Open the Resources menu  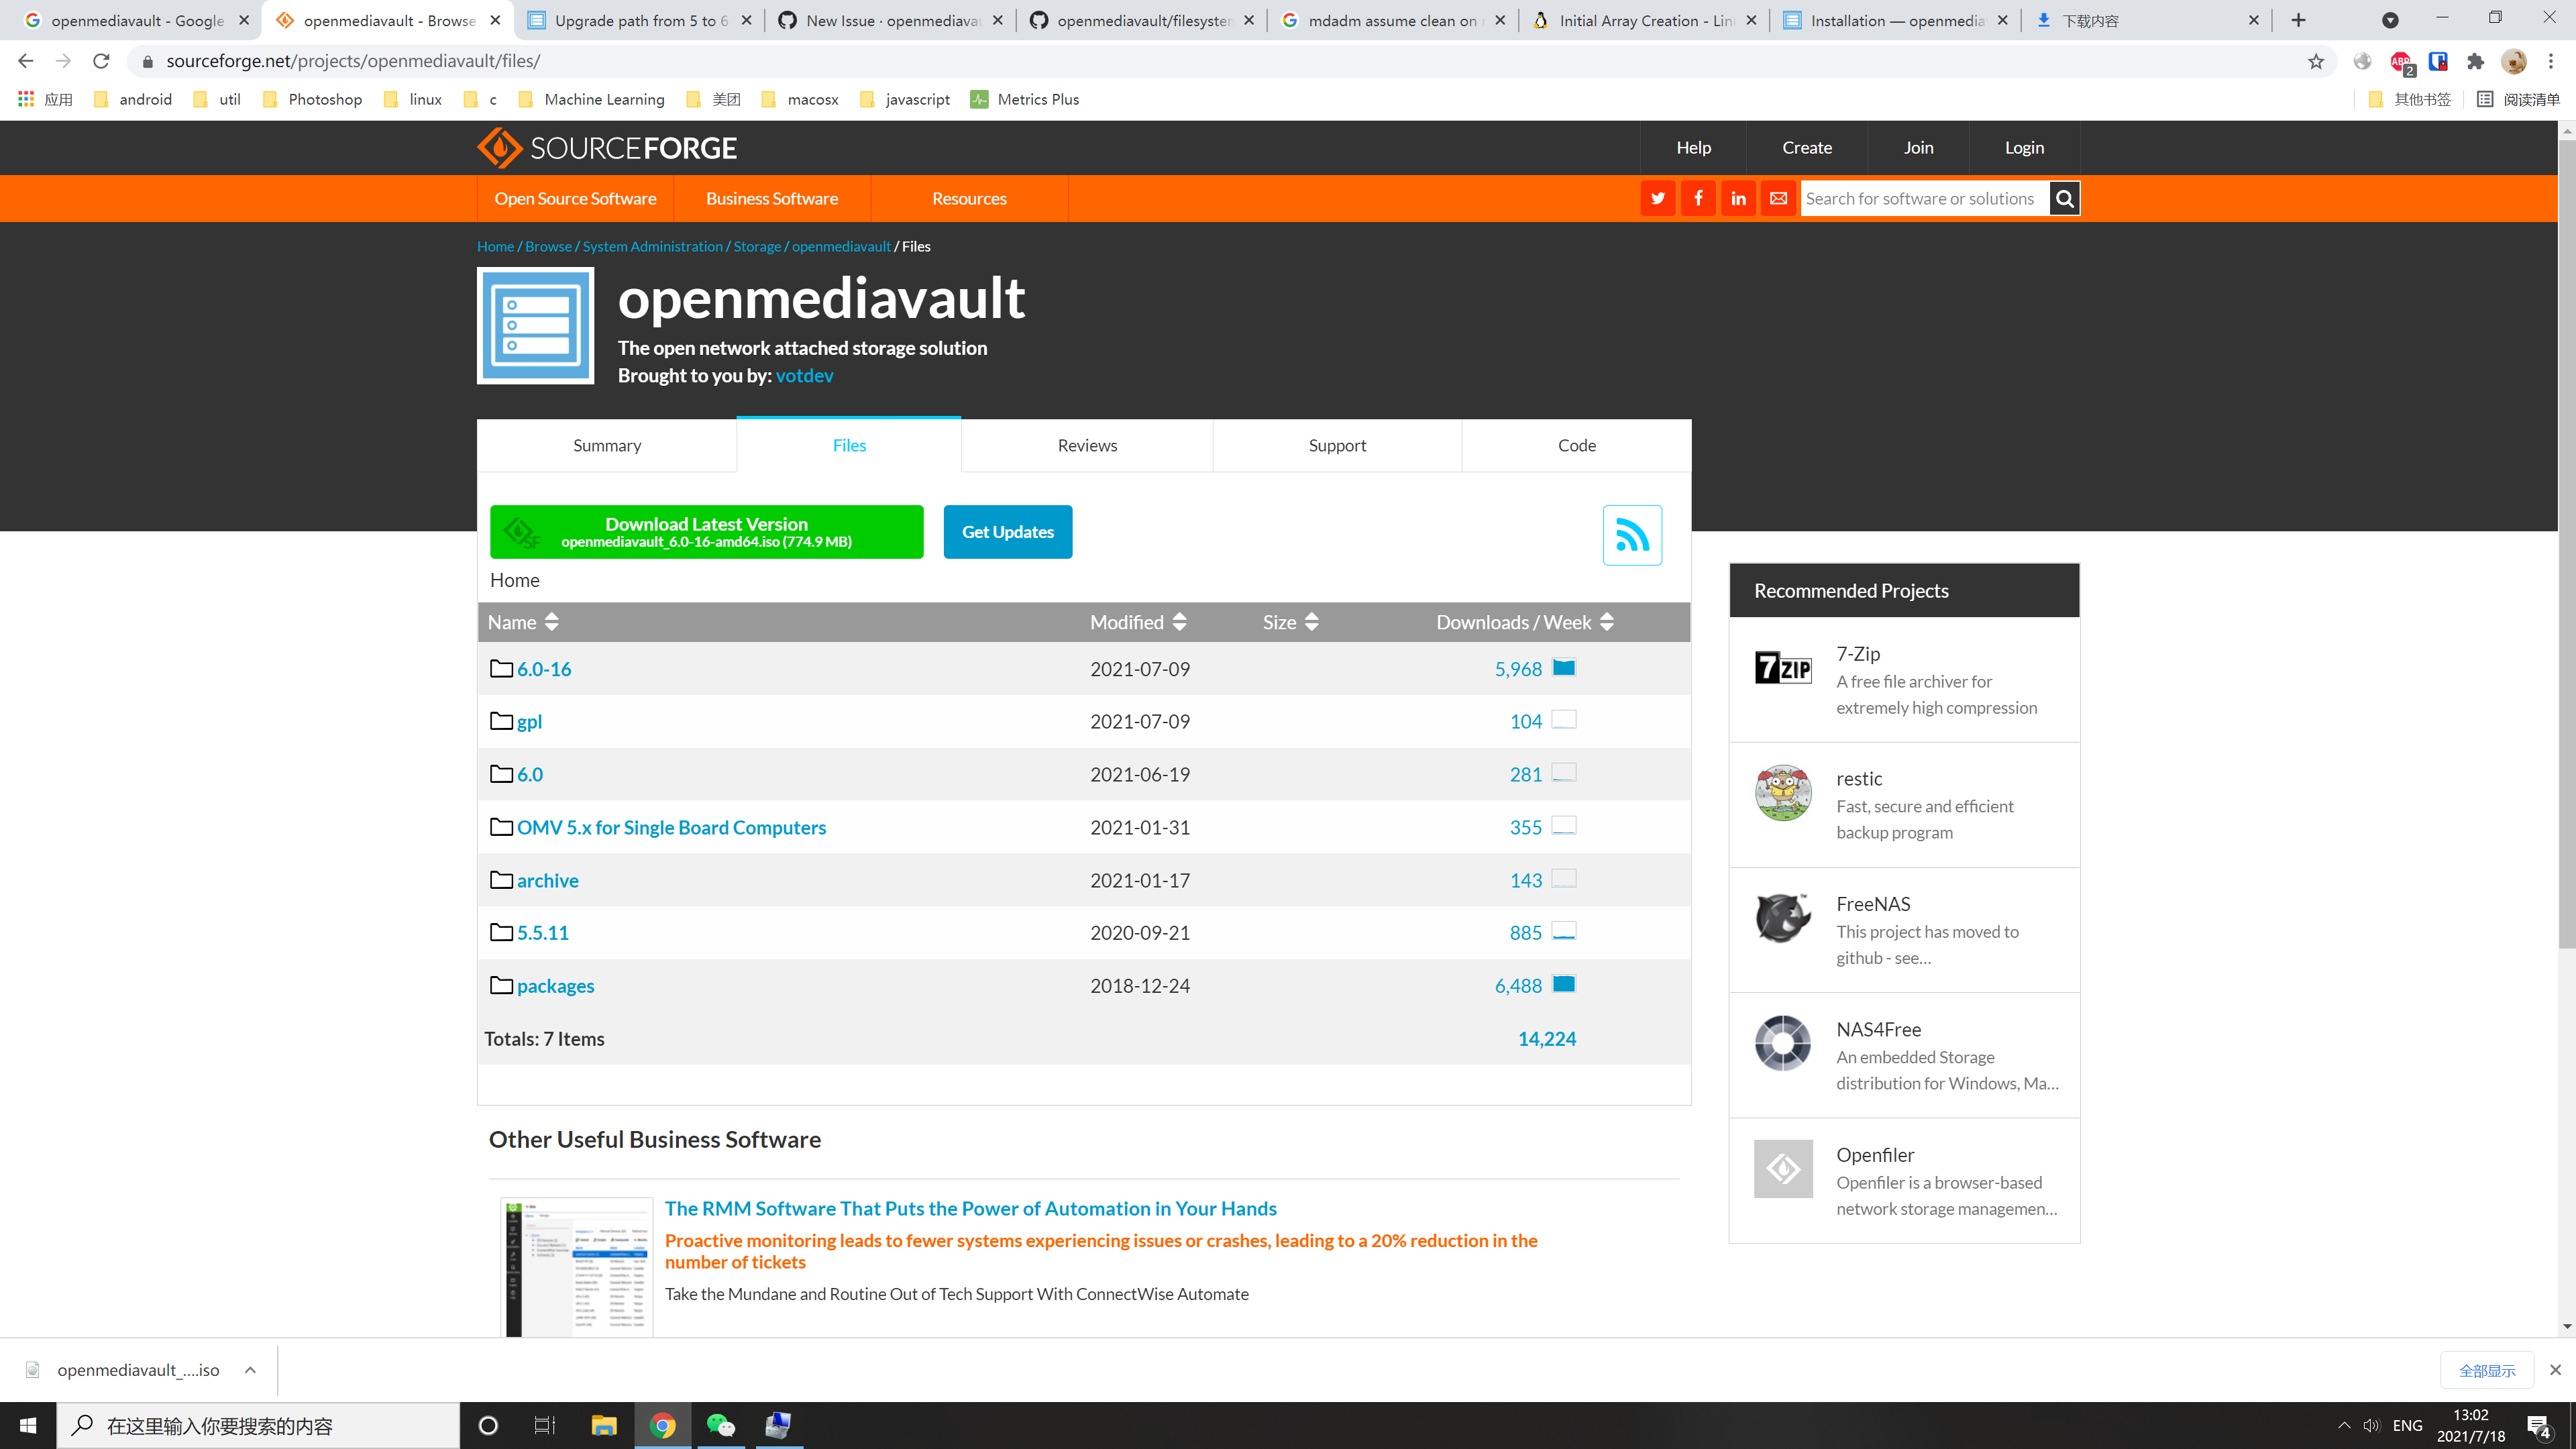pyautogui.click(x=968, y=198)
